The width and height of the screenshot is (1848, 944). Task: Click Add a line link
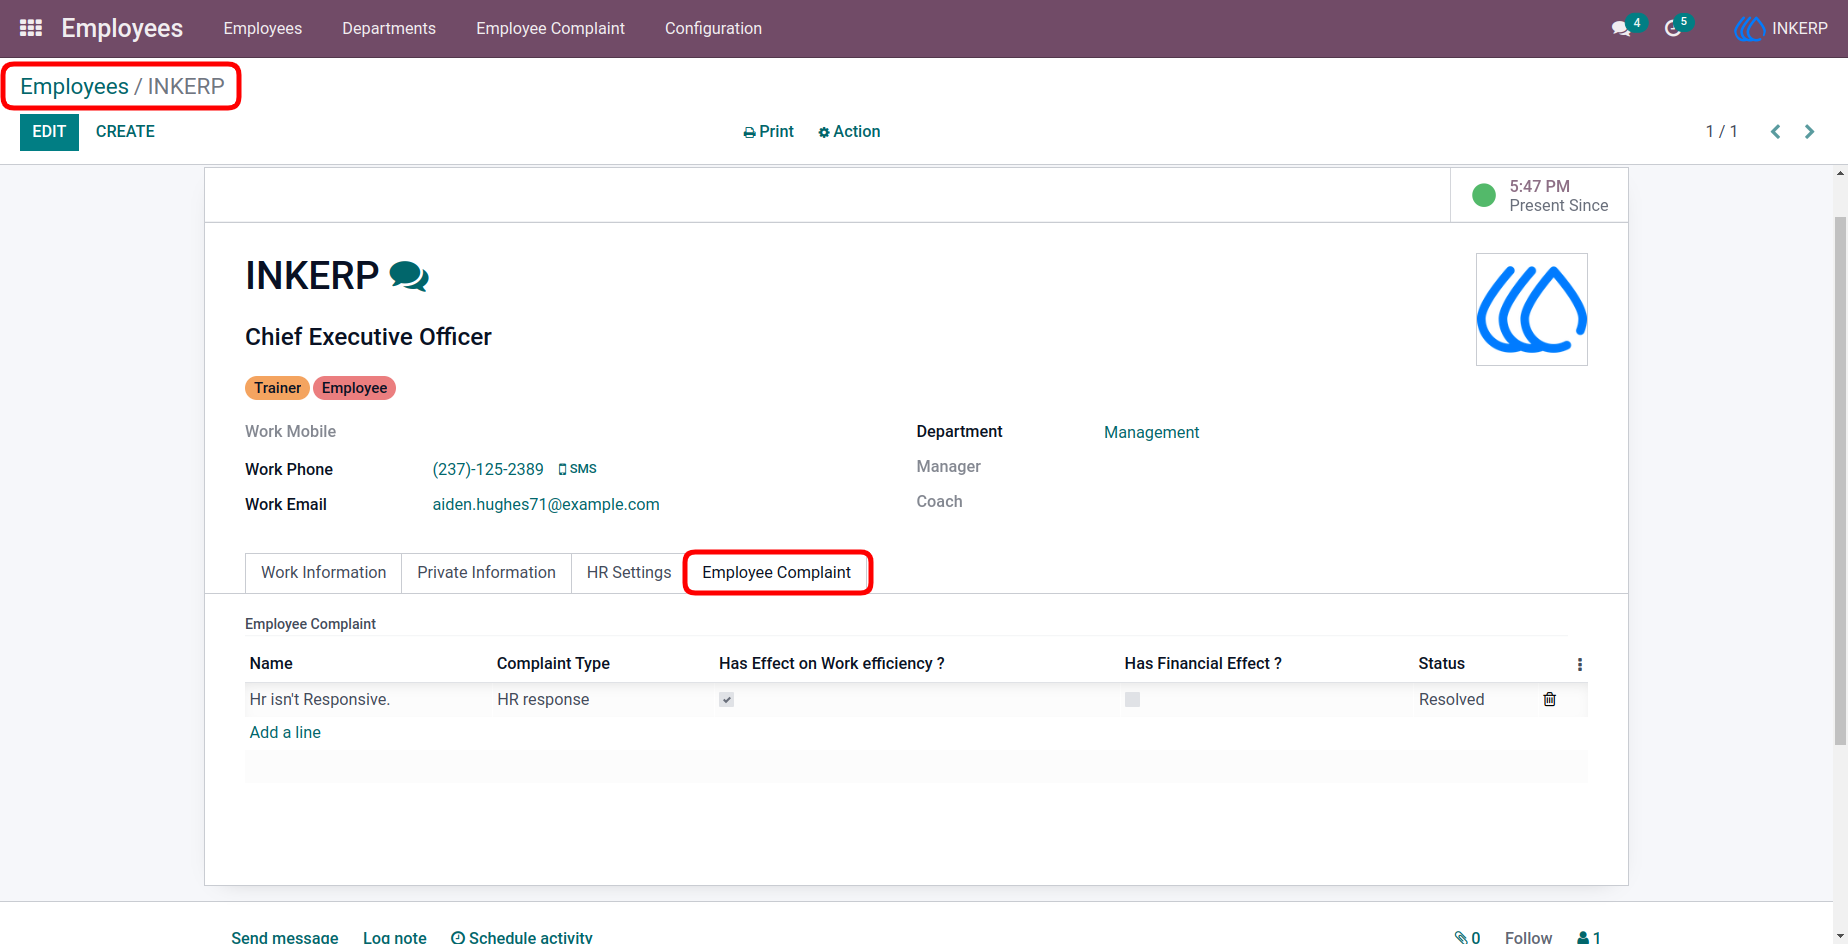point(285,733)
